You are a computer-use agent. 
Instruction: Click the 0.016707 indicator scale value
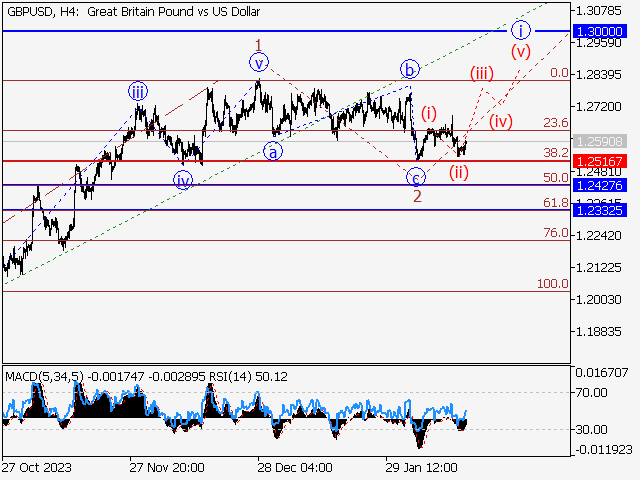pos(602,373)
